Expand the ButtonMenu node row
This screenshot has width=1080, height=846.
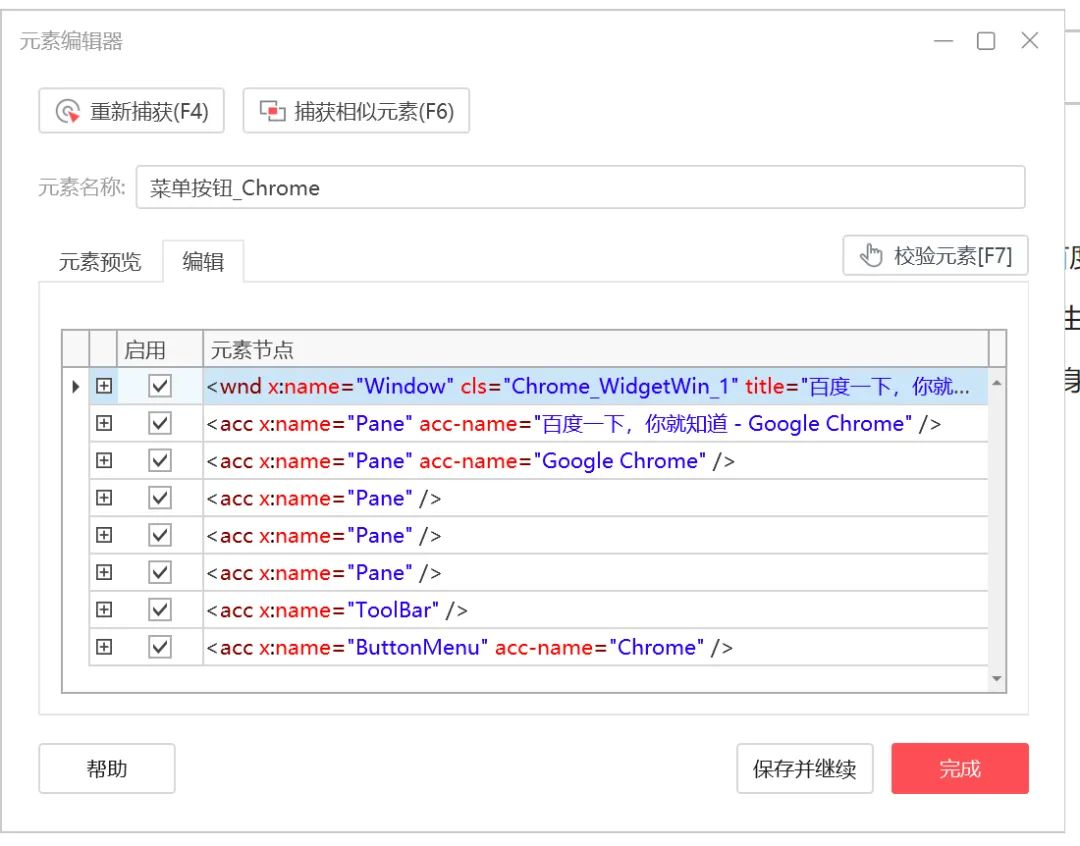tap(104, 647)
